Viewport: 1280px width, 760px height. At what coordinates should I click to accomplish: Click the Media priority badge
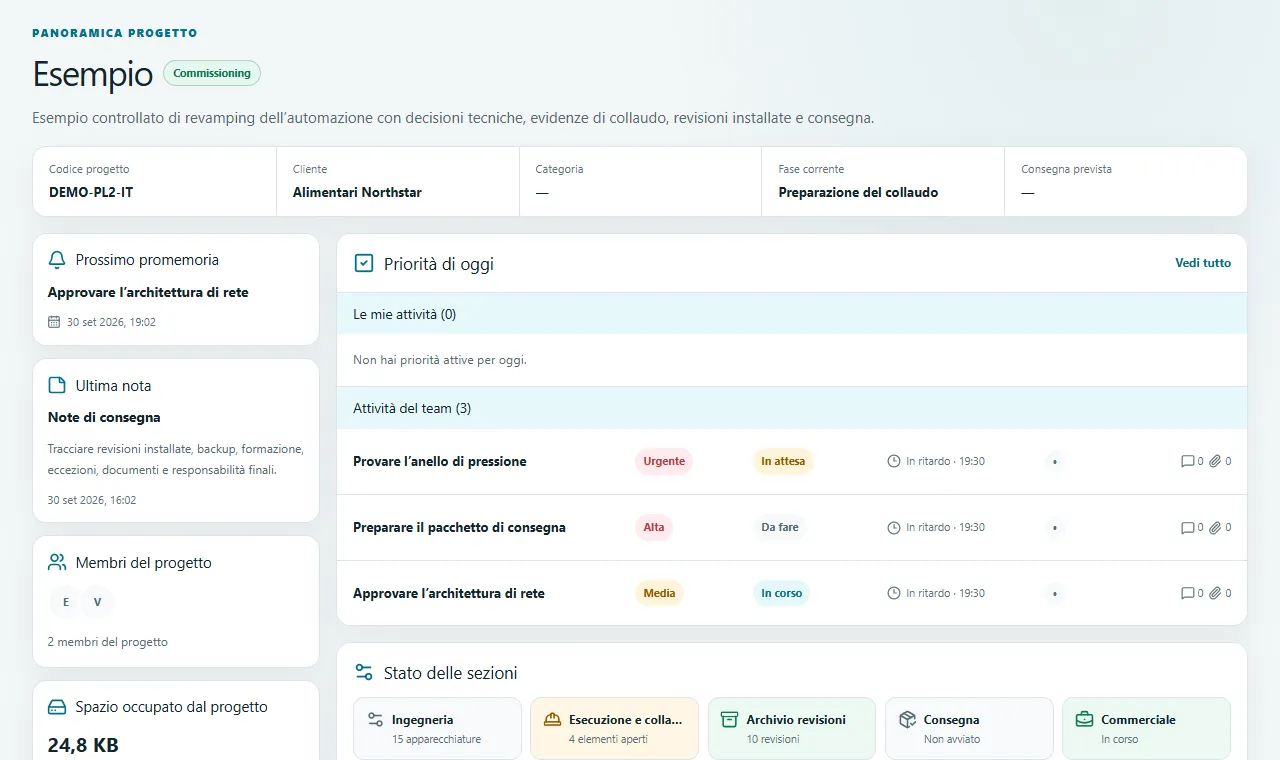[x=659, y=593]
